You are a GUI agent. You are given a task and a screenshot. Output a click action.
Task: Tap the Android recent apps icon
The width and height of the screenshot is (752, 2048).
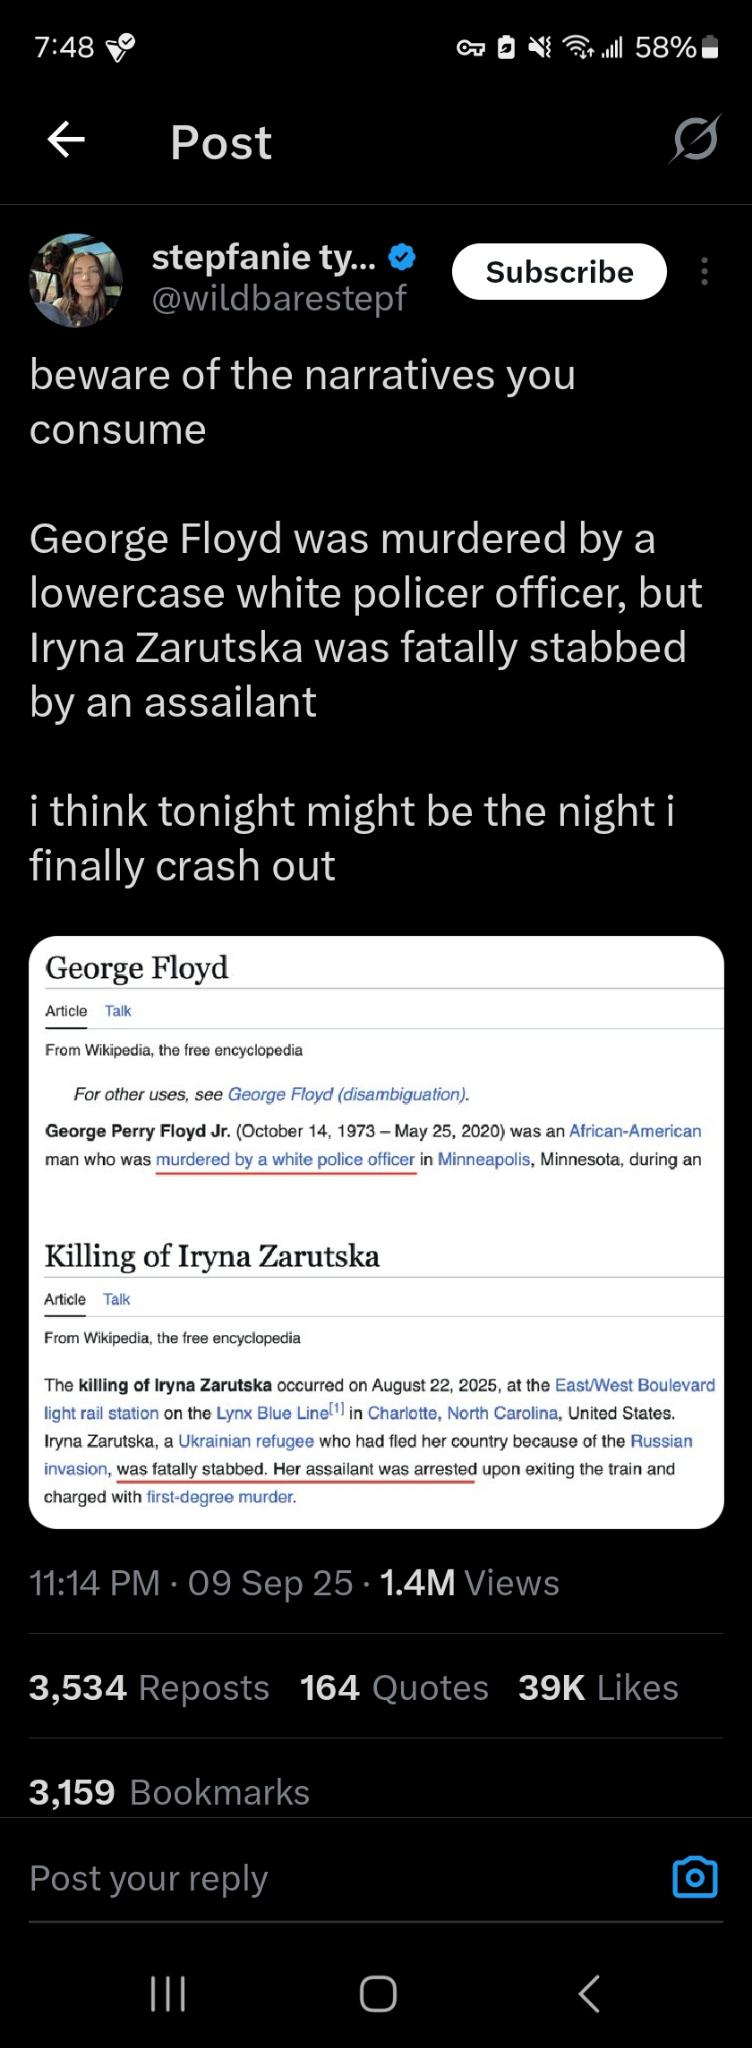click(x=167, y=1993)
